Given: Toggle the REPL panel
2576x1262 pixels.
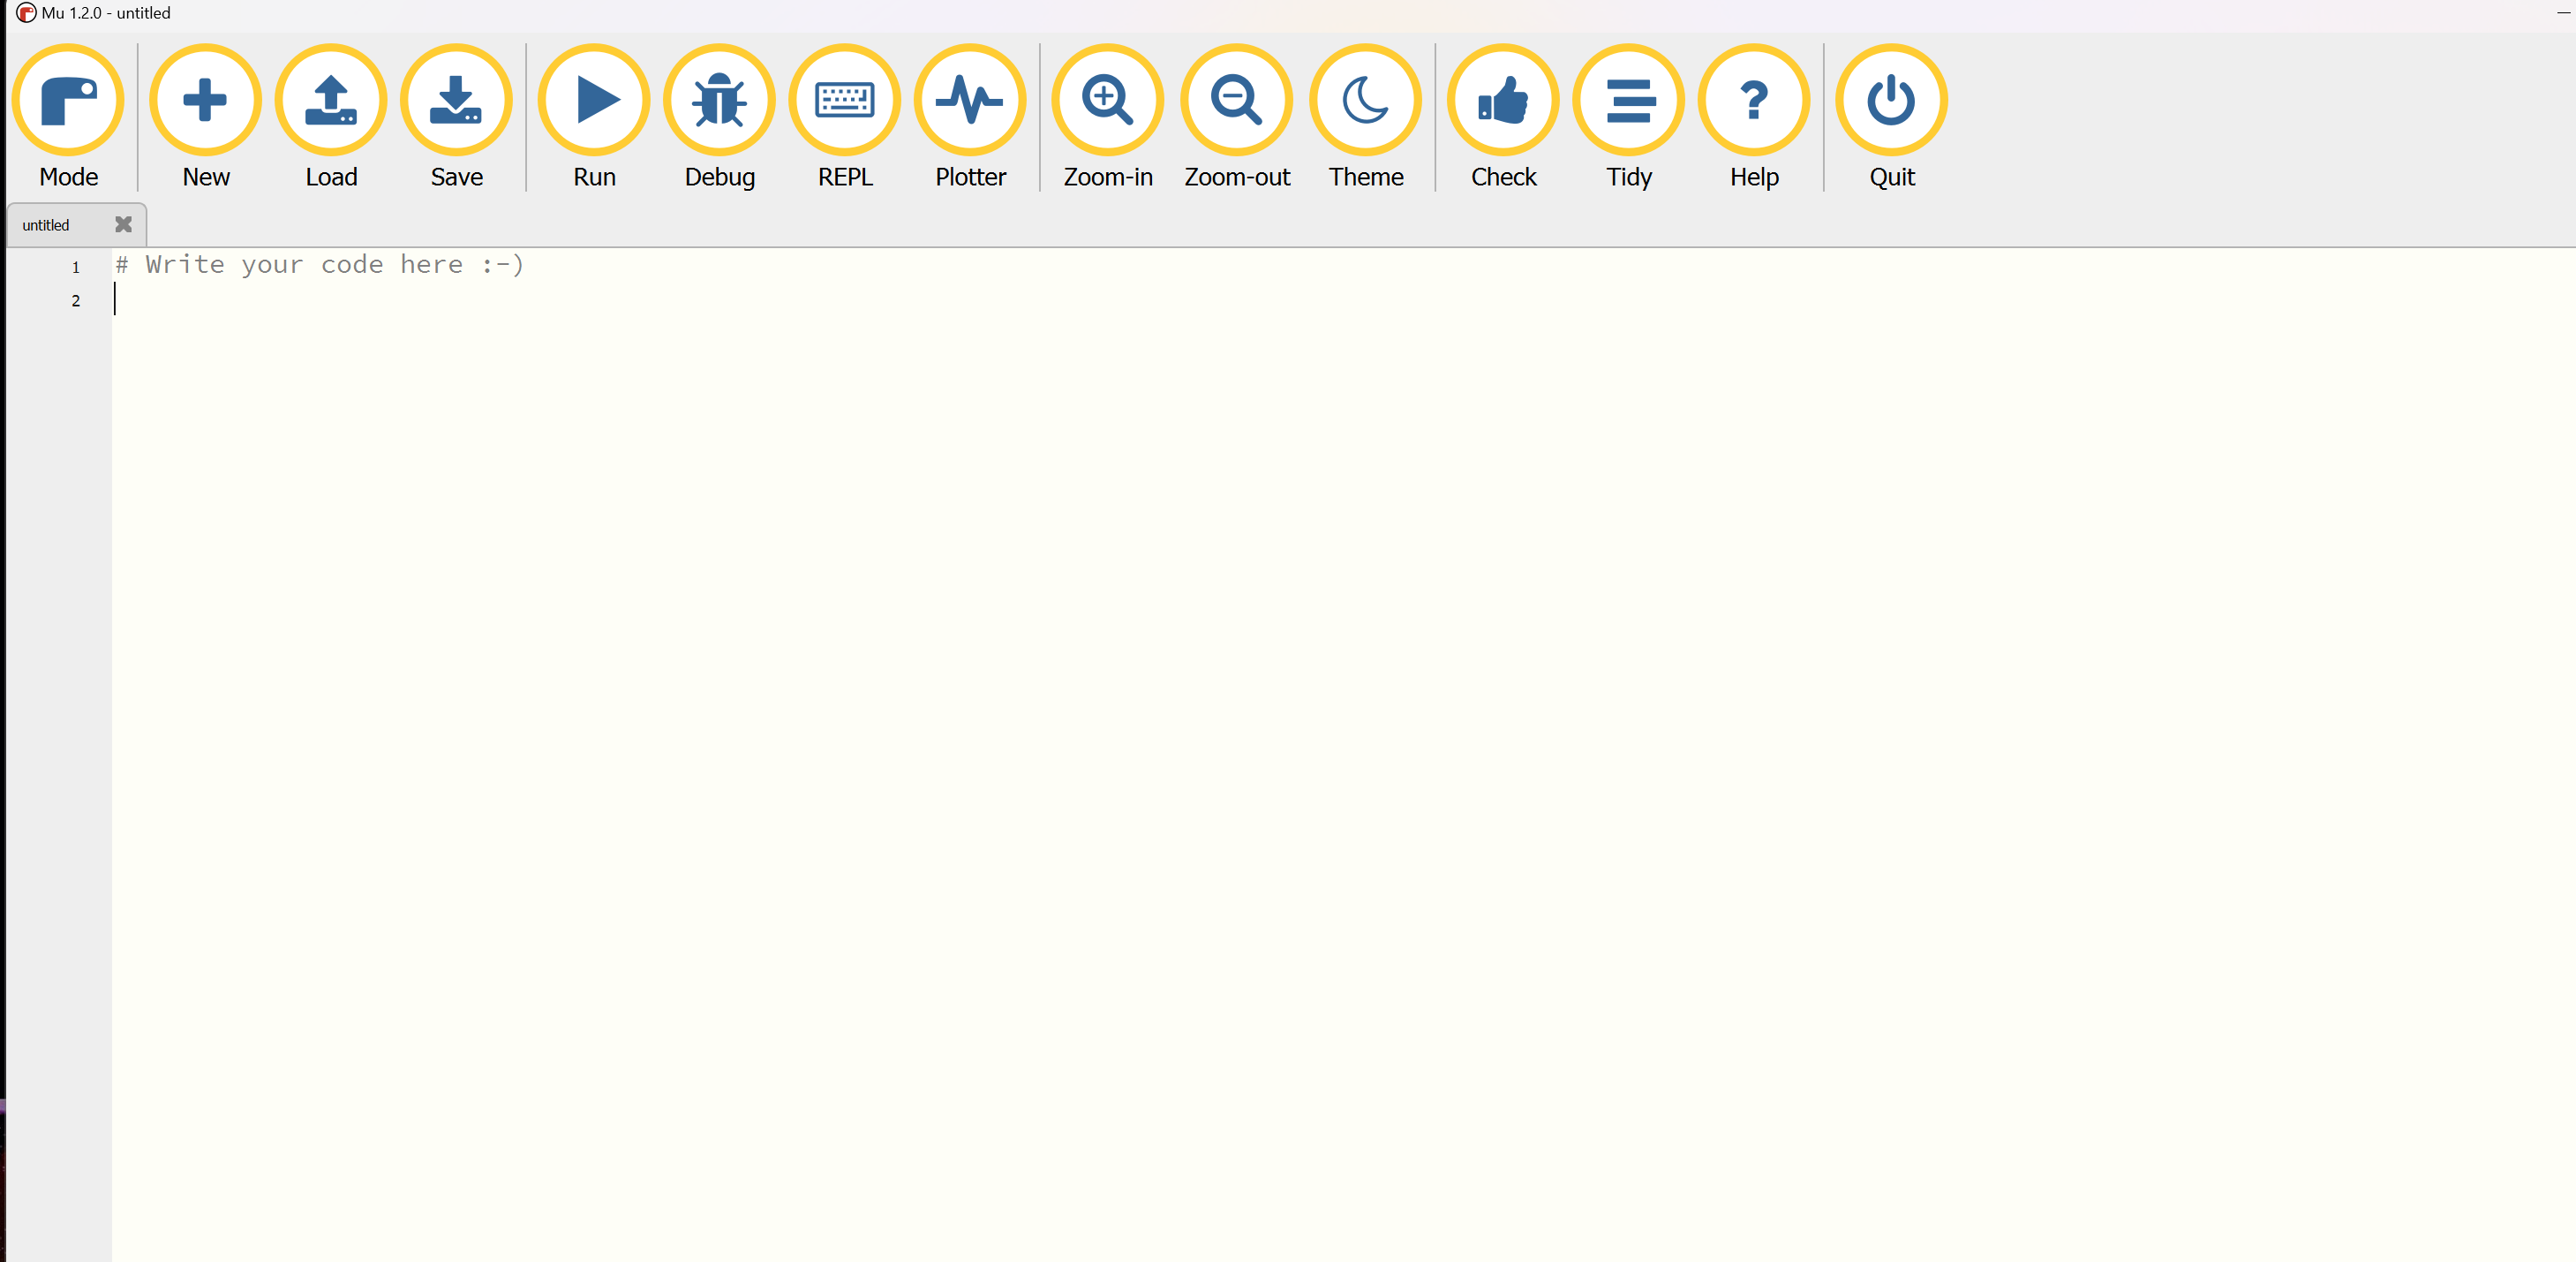Looking at the screenshot, I should [x=845, y=100].
